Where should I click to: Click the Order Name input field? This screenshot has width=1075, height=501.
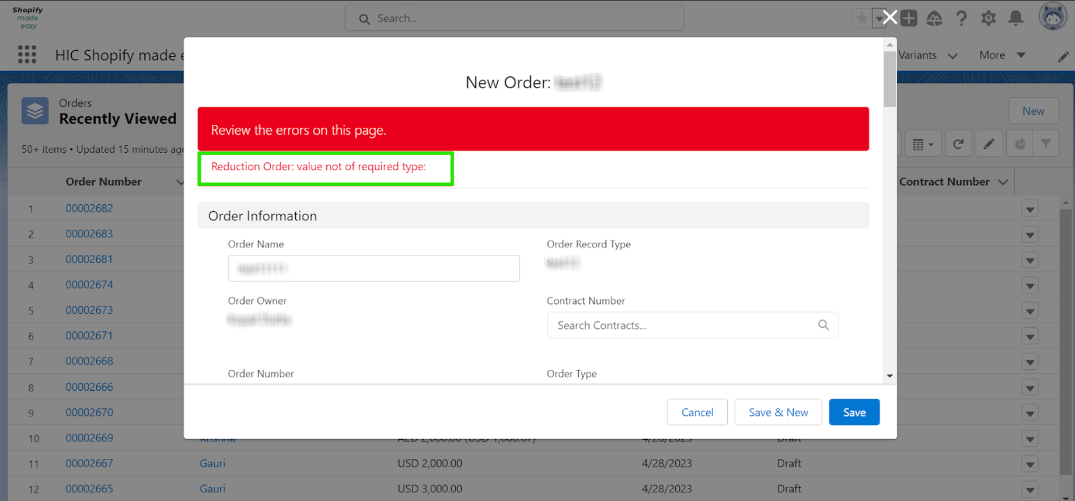(374, 269)
